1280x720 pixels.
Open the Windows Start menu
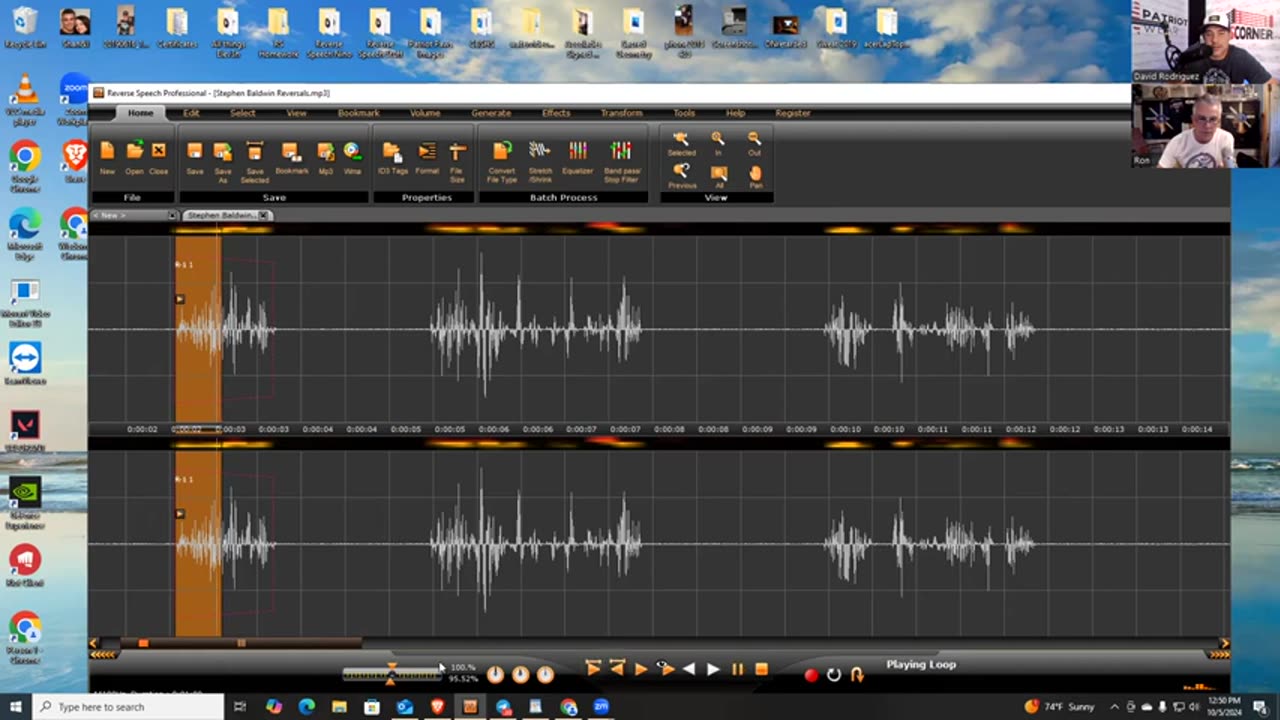pyautogui.click(x=16, y=707)
